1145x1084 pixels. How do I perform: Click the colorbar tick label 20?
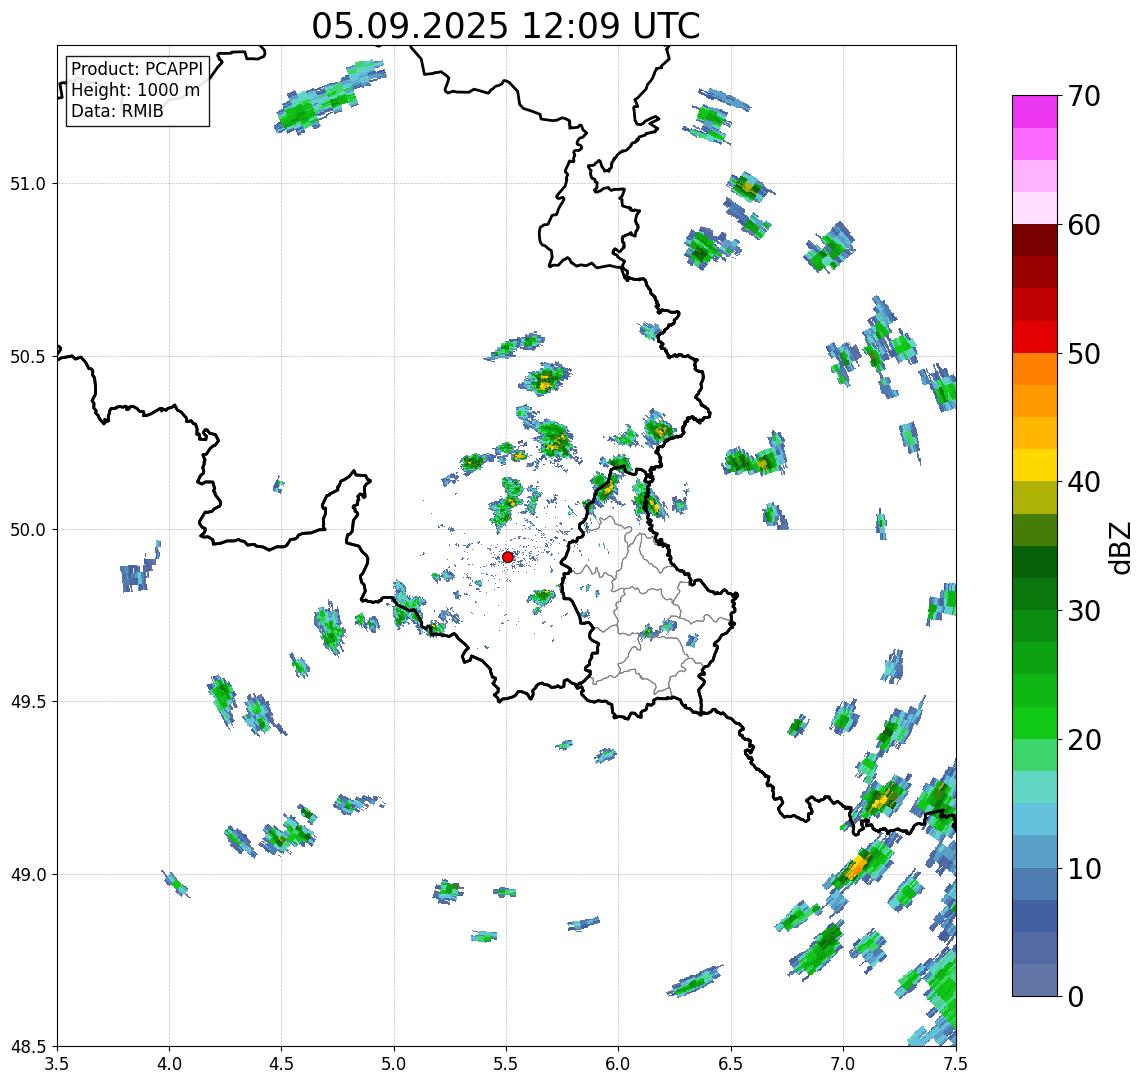tap(1084, 740)
